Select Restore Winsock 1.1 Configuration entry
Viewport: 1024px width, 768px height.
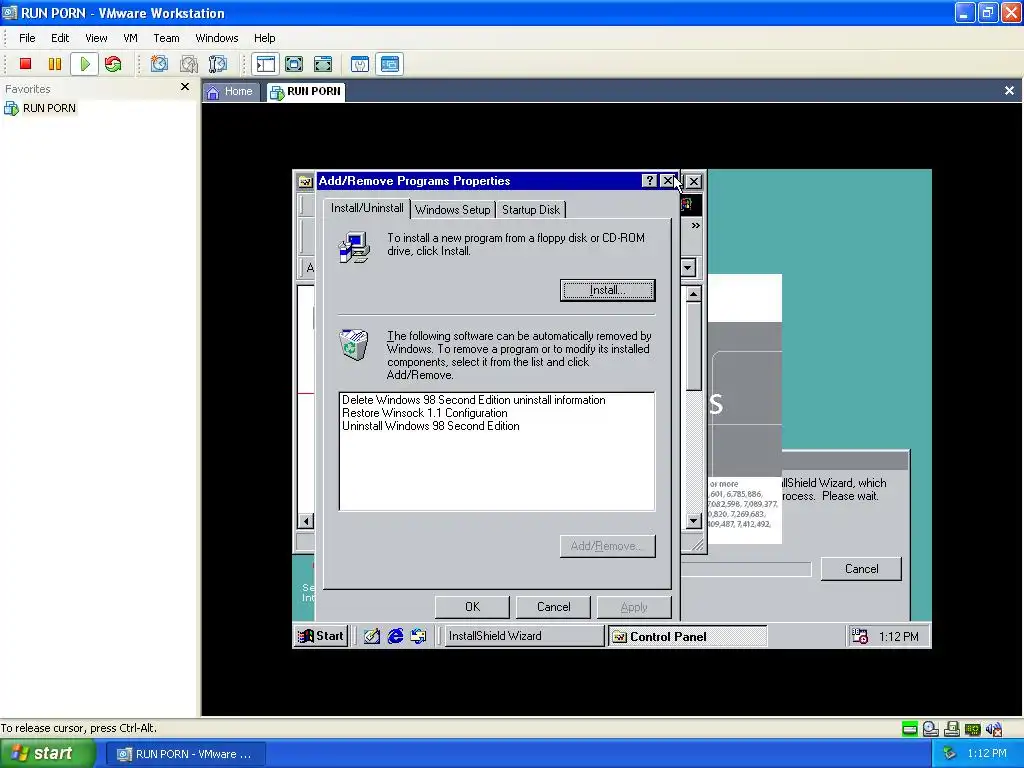point(424,413)
